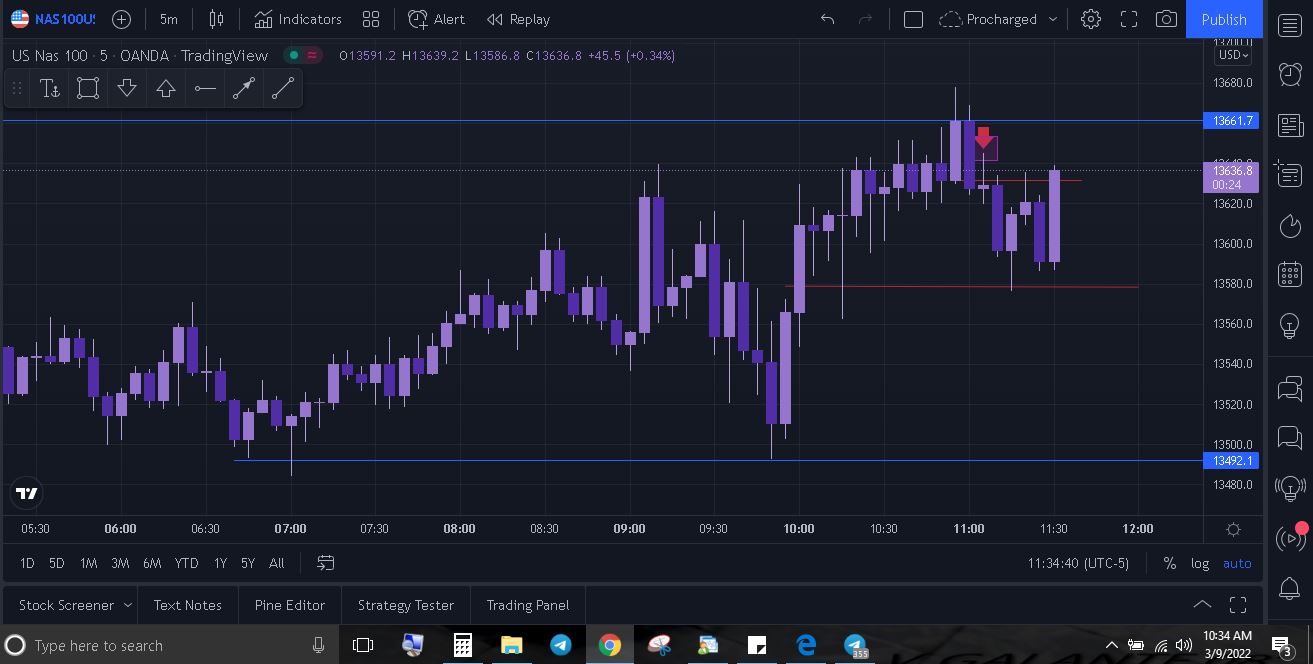Open the Indicators dialog

coord(298,19)
